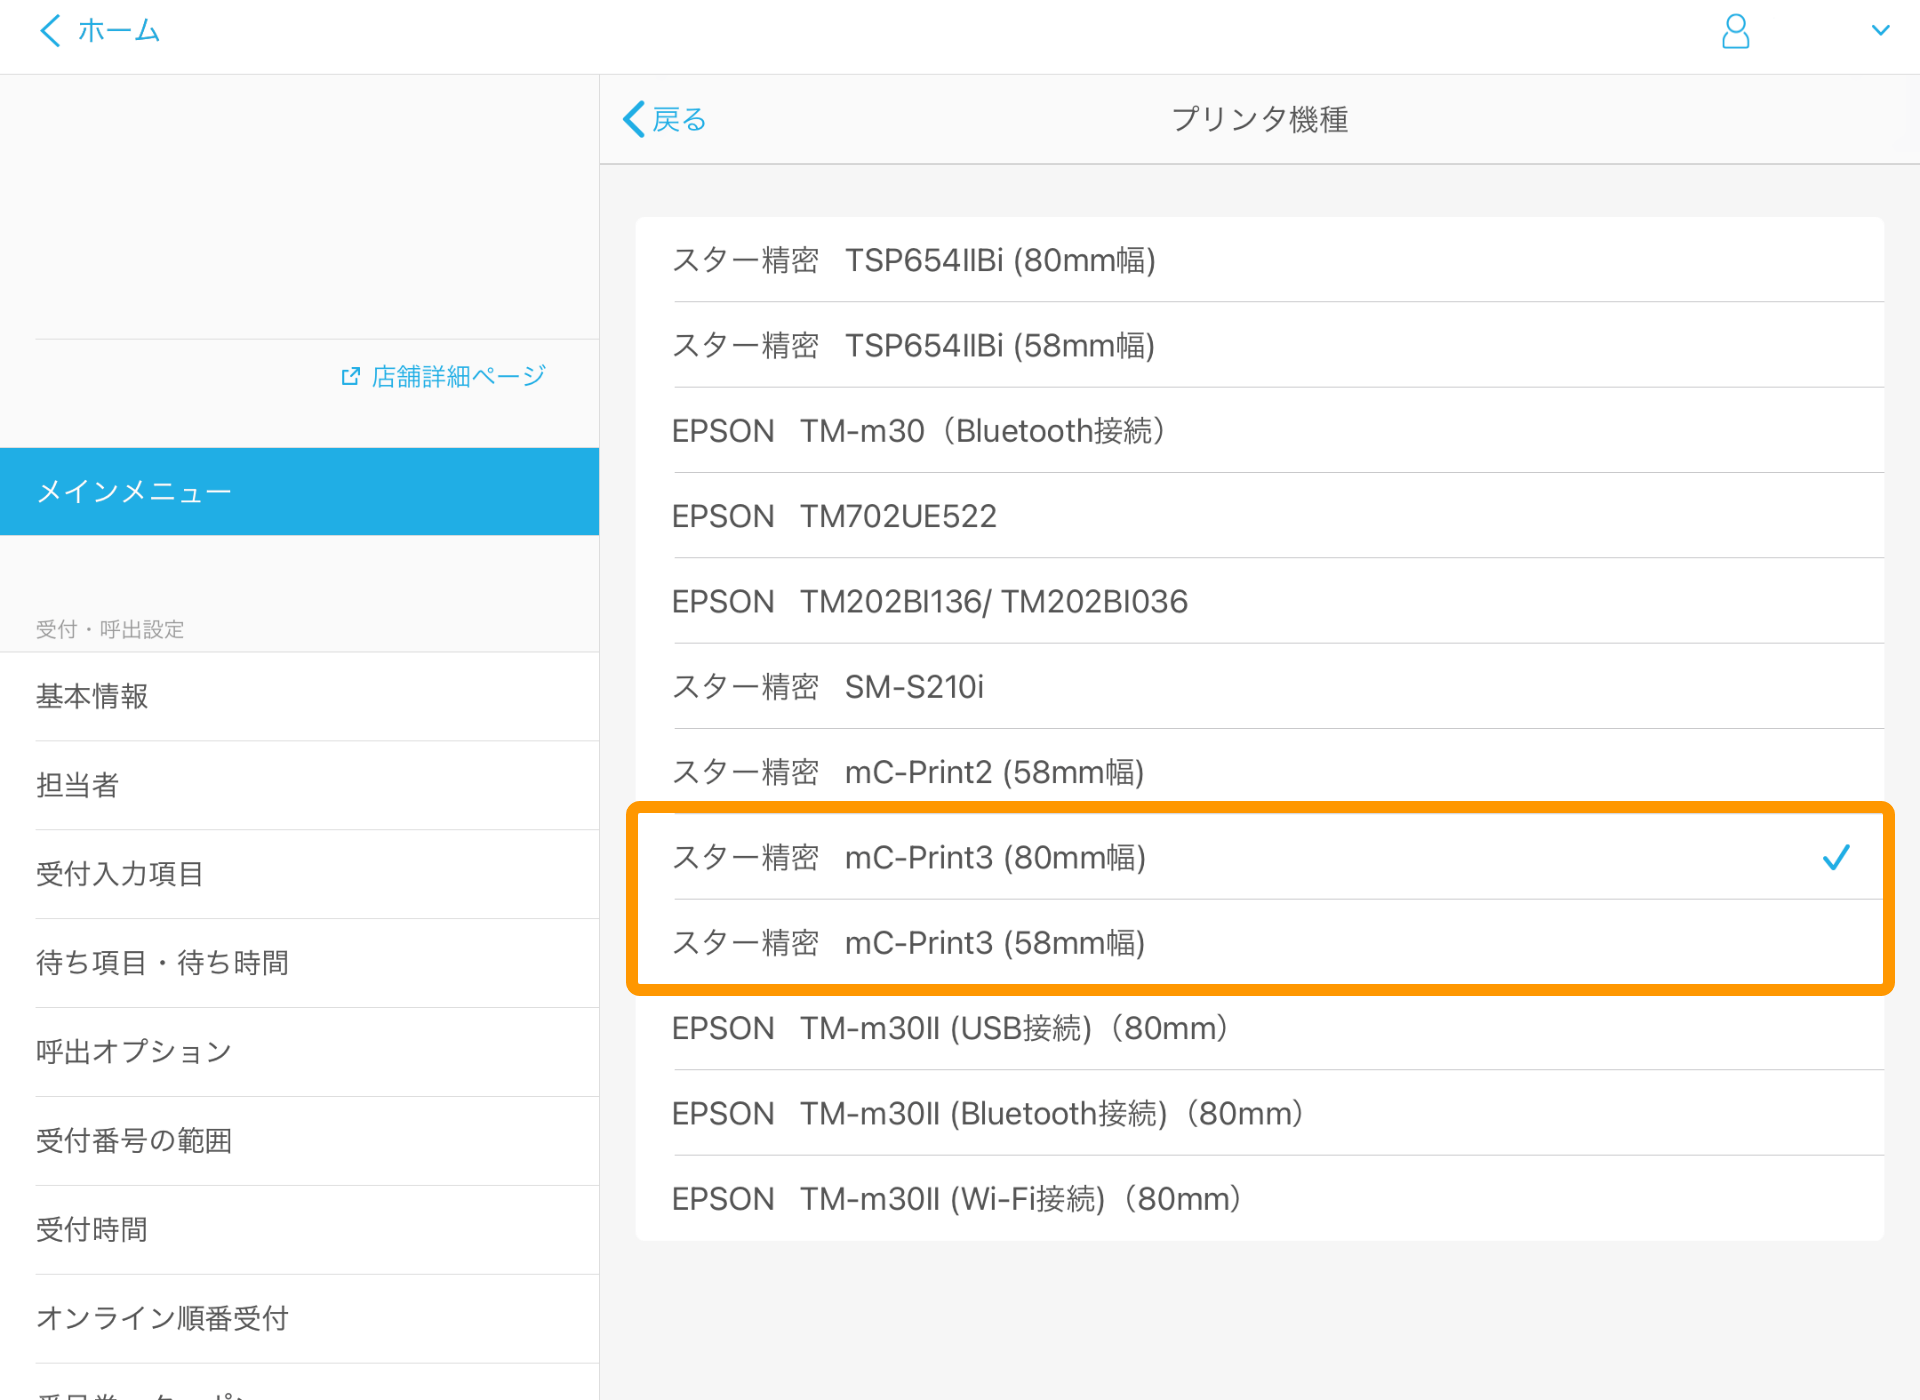Screen dimensions: 1920x1400
Task: Open 基本情報 settings
Action: point(299,696)
